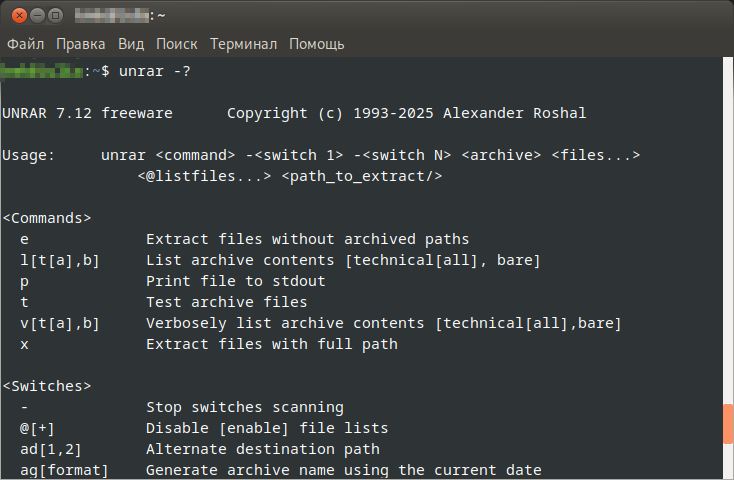Screen dimensions: 734x480
Task: Open the Правка menu
Action: [81, 44]
